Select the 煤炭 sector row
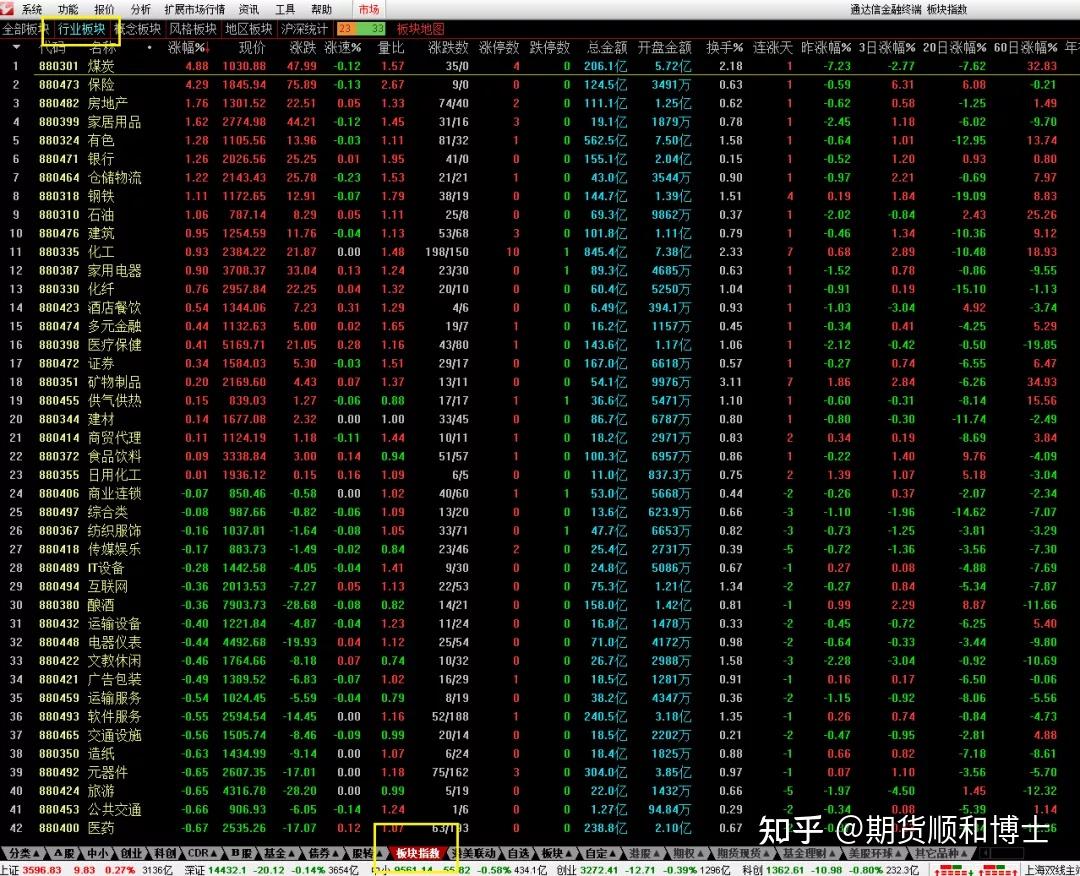The image size is (1080, 876). point(540,66)
